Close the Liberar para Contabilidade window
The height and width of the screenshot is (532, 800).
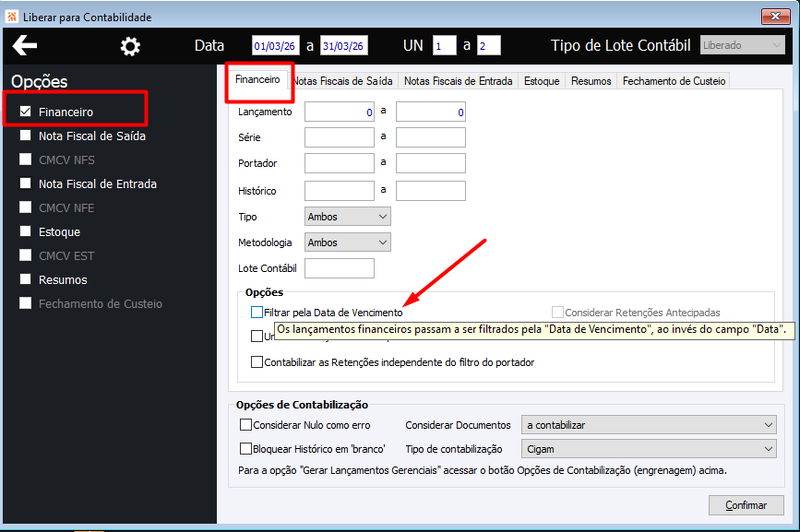pyautogui.click(x=775, y=16)
